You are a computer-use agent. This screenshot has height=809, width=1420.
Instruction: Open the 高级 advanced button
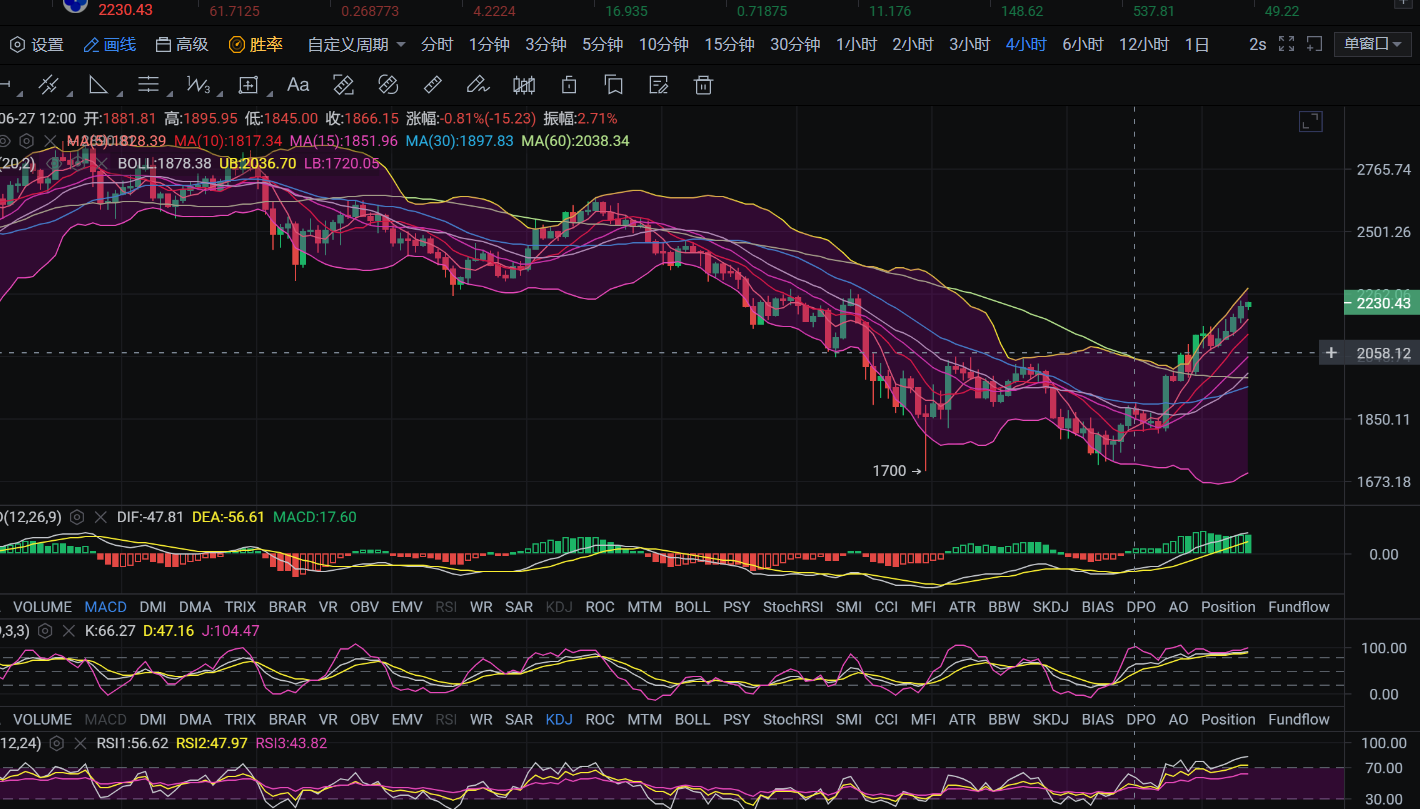[x=182, y=44]
